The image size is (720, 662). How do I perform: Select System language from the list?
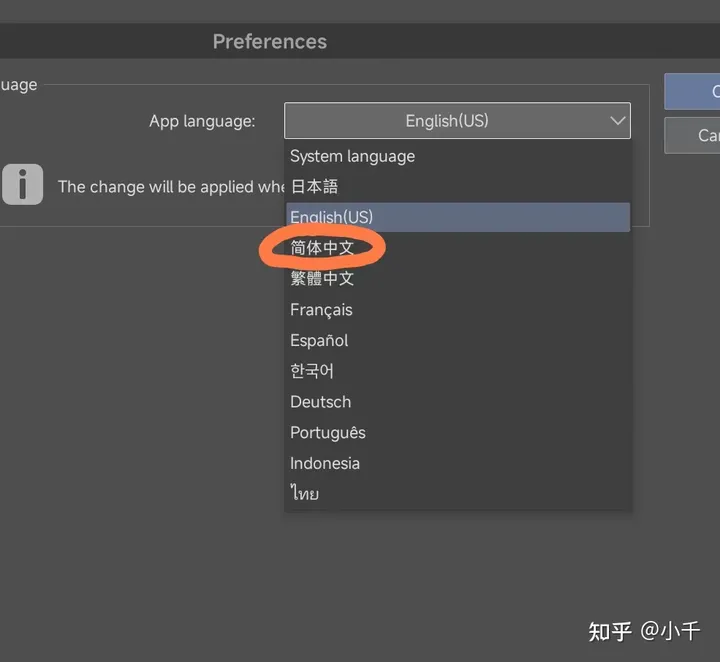point(352,156)
